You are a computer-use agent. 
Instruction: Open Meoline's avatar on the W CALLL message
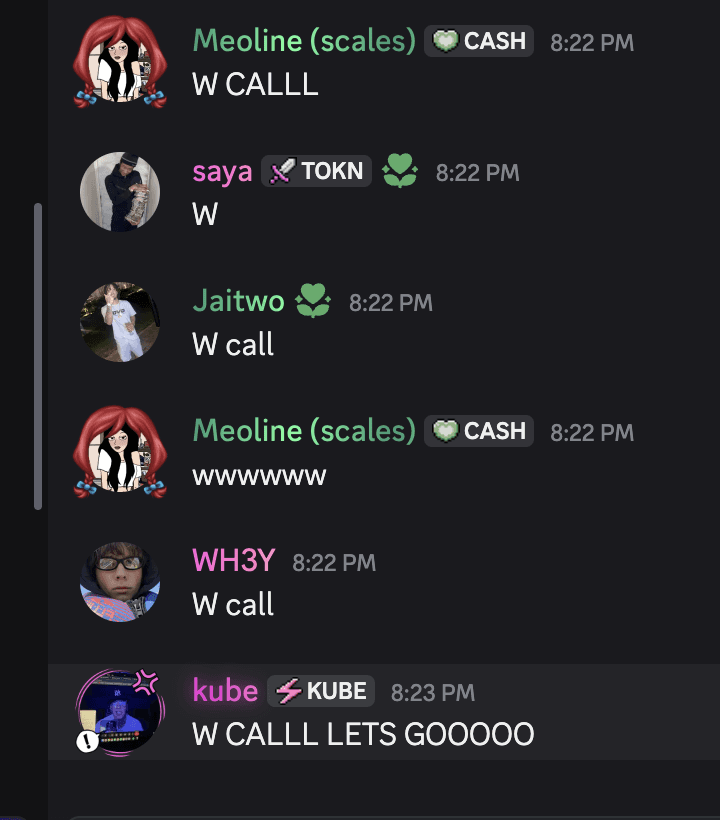(x=120, y=62)
